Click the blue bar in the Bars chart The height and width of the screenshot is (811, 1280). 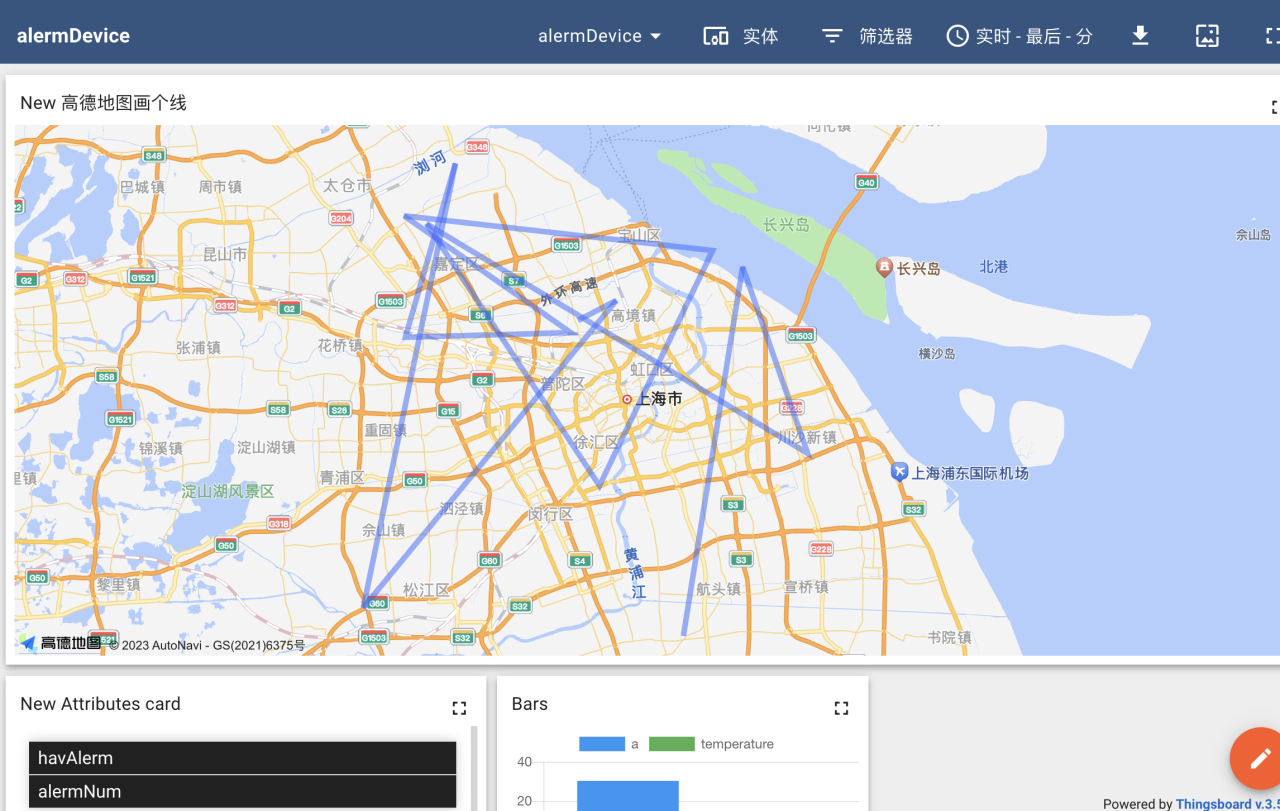[628, 796]
